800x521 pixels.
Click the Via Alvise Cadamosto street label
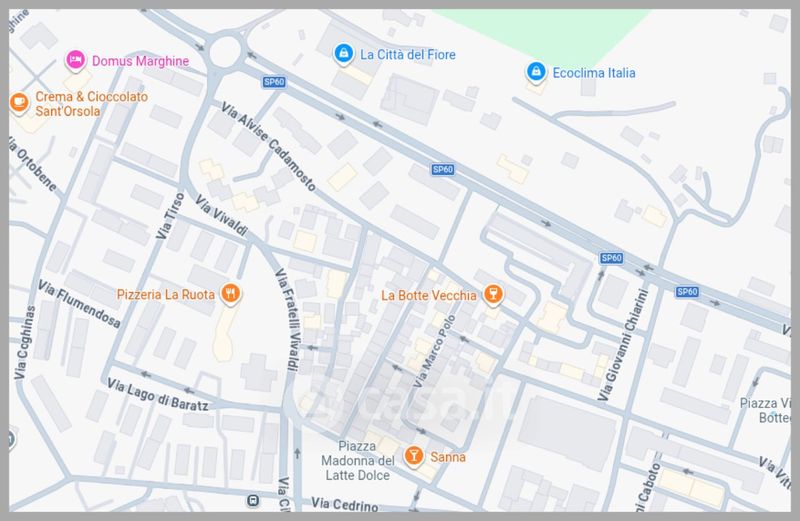[268, 146]
